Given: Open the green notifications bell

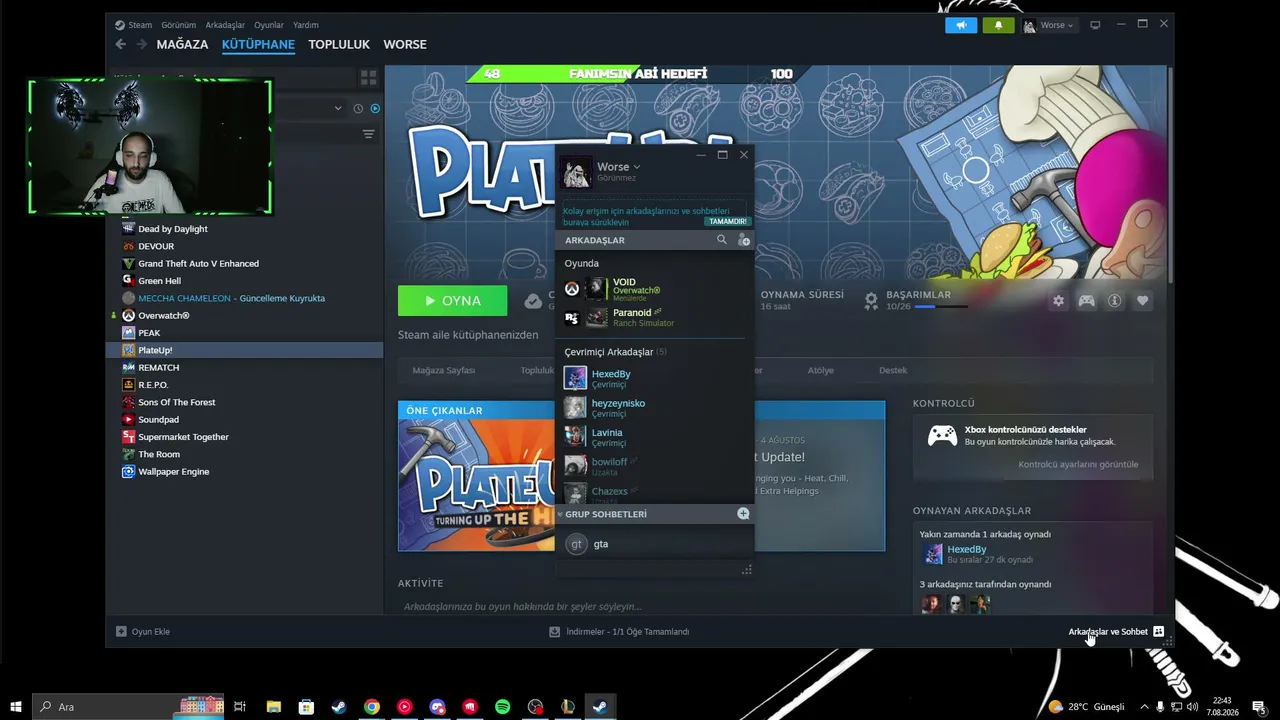Looking at the screenshot, I should (998, 25).
